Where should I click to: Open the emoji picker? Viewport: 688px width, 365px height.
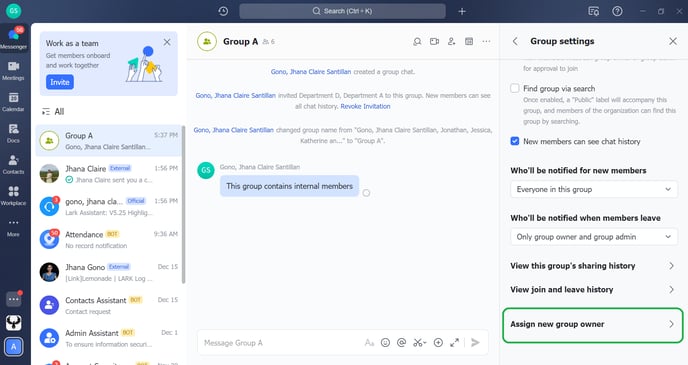(385, 343)
